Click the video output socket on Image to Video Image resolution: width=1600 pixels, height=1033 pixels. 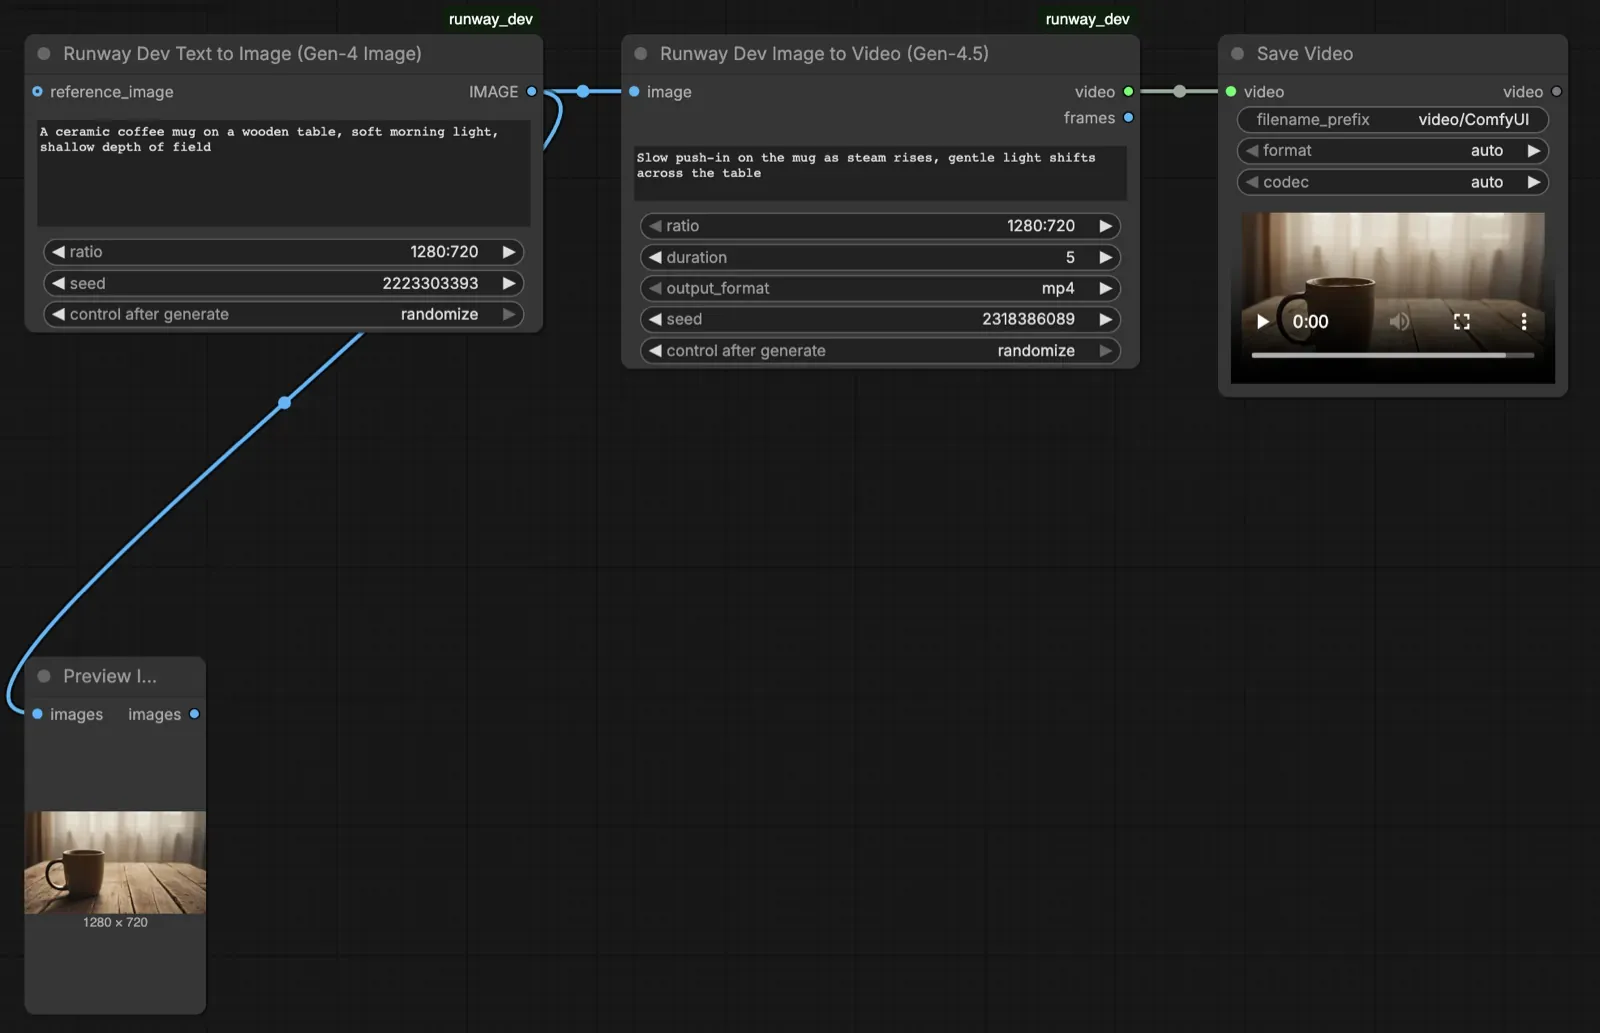point(1129,92)
